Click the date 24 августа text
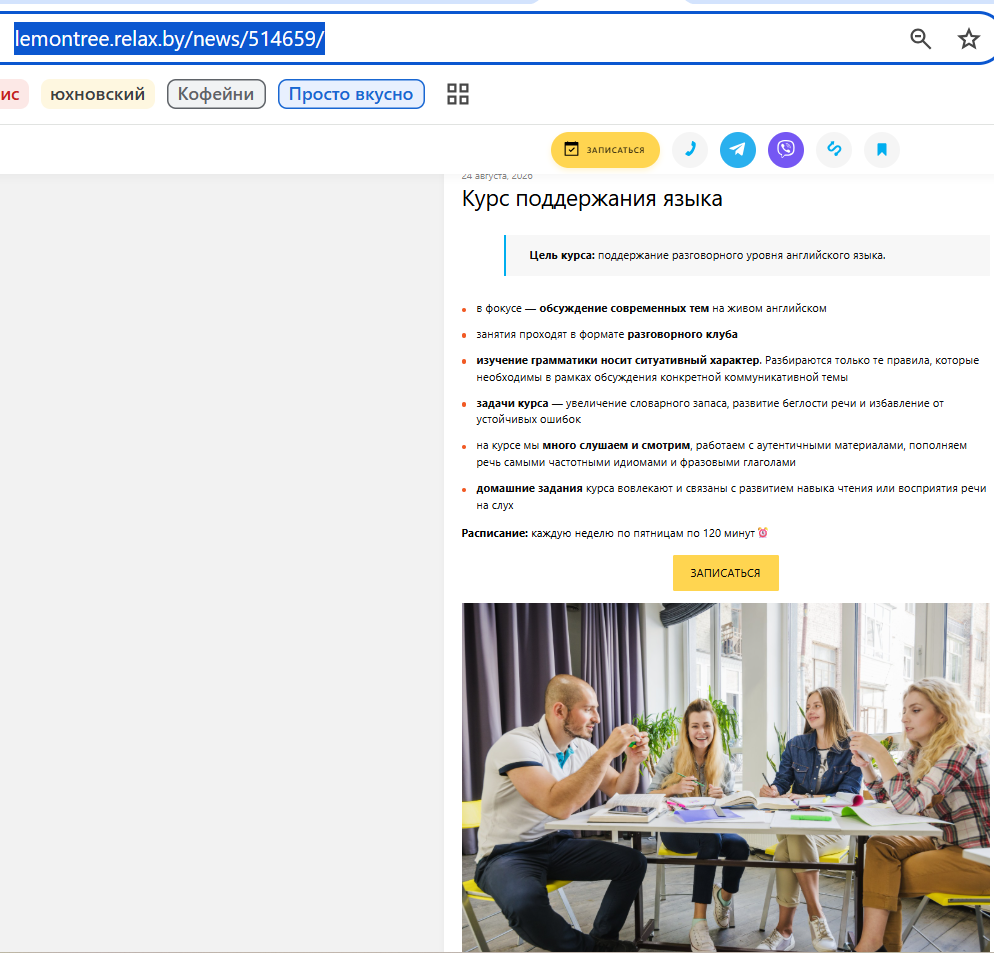Viewport: 994px width, 953px height. point(497,176)
